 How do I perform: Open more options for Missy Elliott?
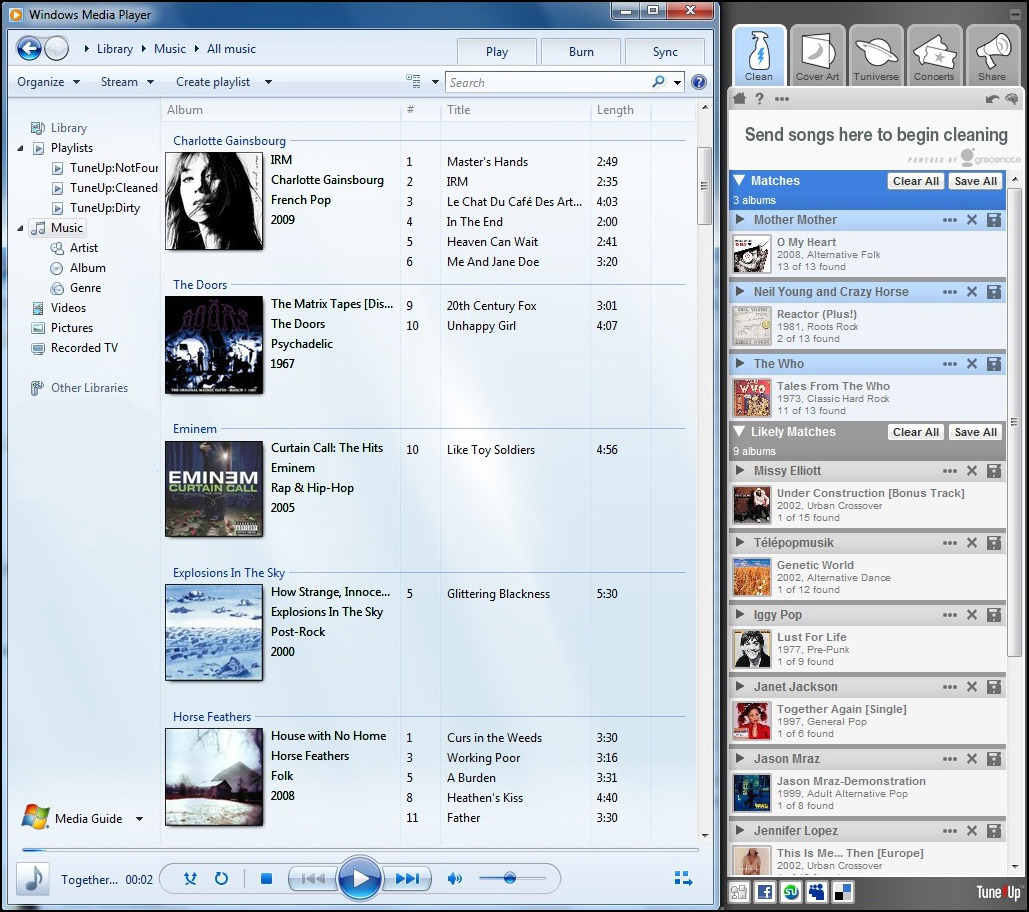950,471
